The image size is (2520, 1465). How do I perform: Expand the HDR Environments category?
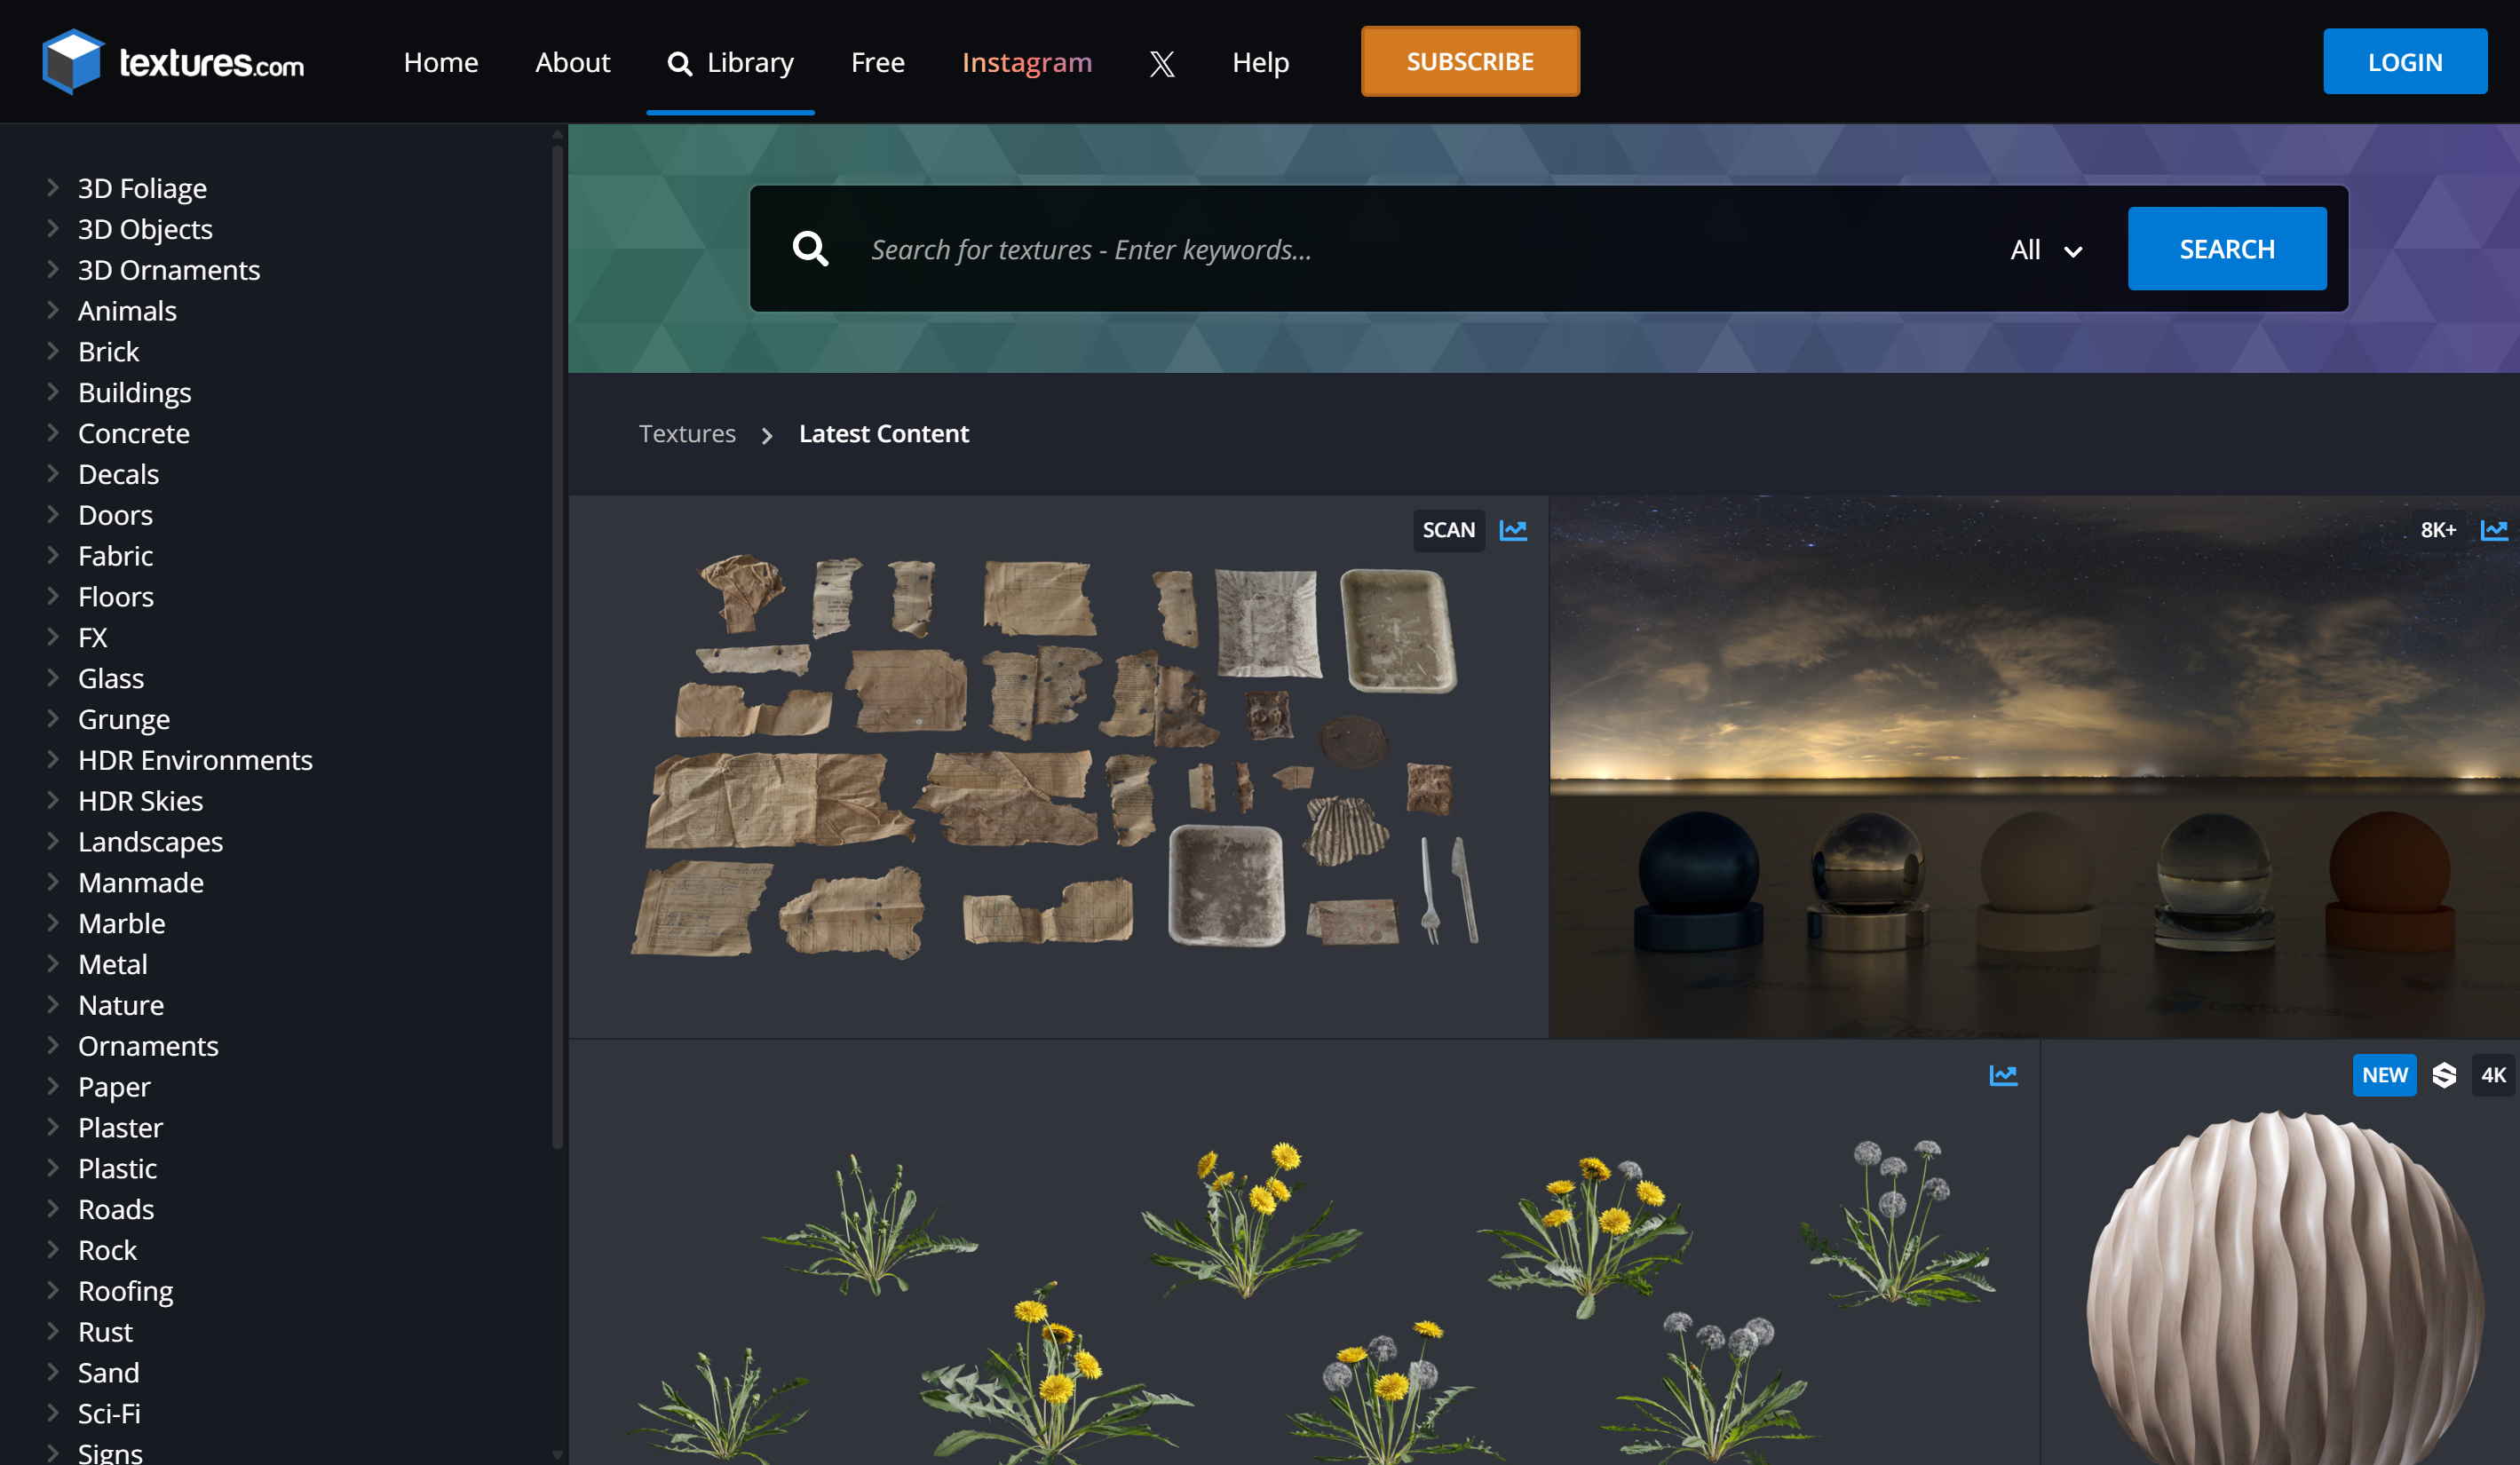tap(195, 760)
